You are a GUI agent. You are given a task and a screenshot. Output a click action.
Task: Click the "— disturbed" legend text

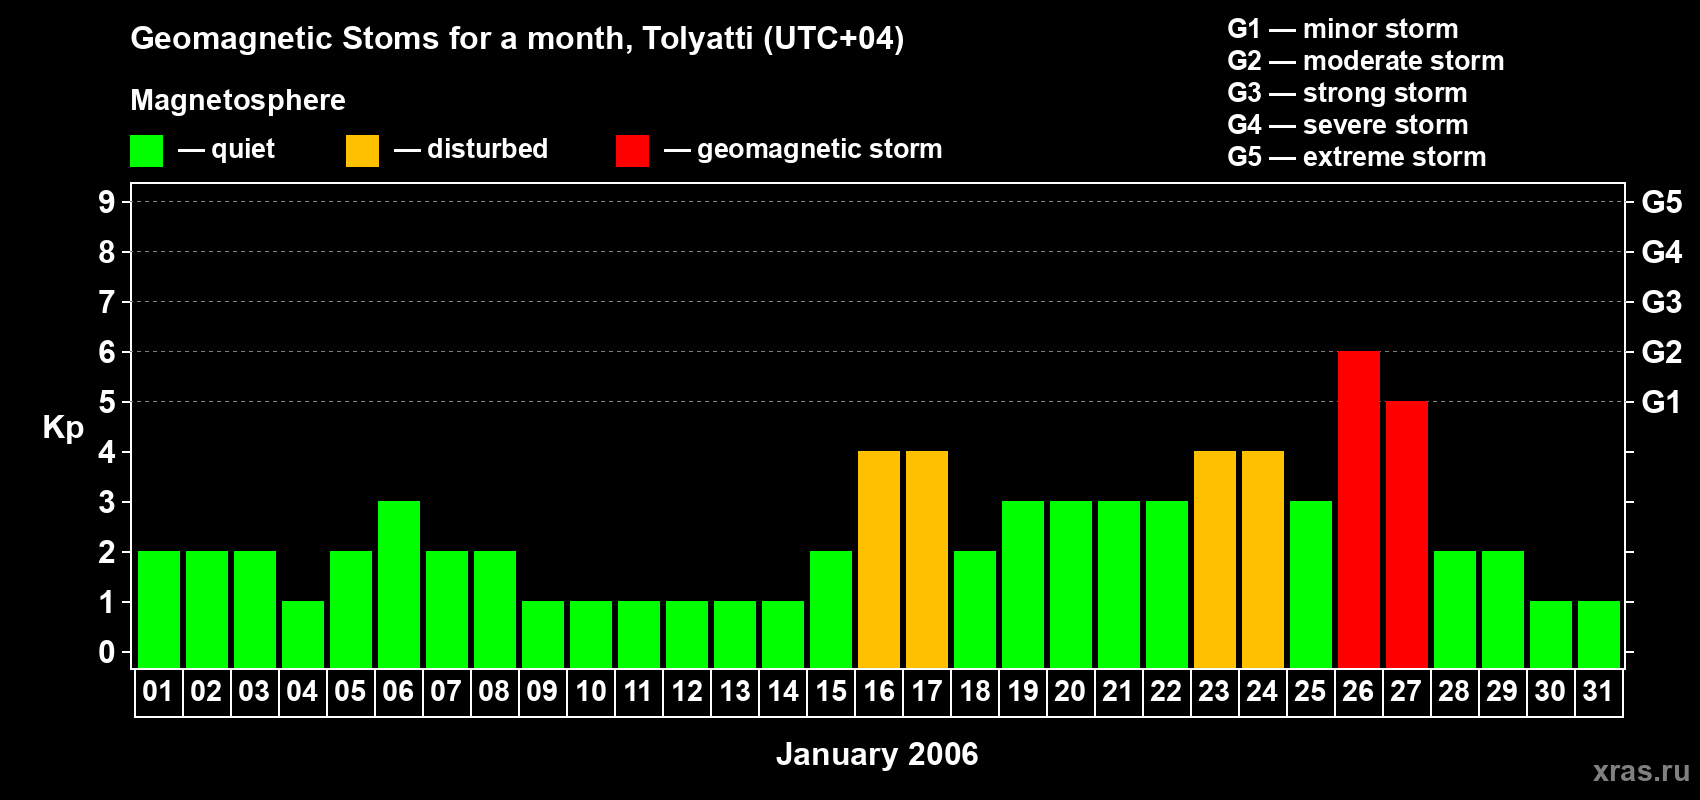(471, 149)
